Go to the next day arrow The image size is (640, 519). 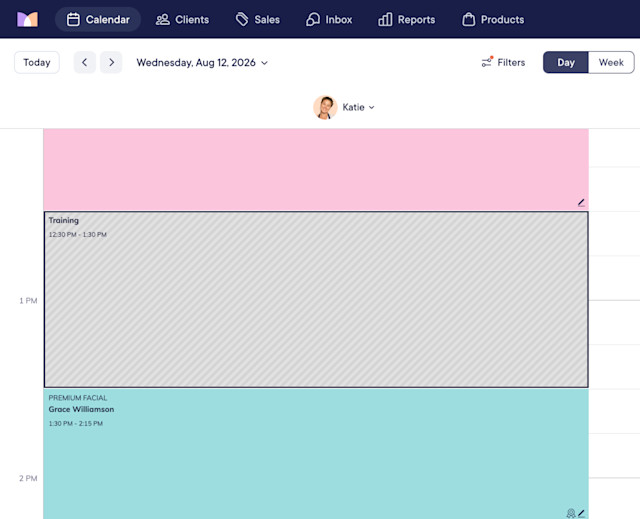click(111, 62)
